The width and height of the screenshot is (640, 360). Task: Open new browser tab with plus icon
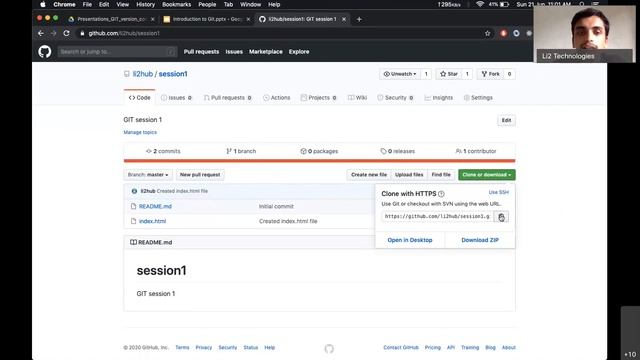click(x=359, y=19)
